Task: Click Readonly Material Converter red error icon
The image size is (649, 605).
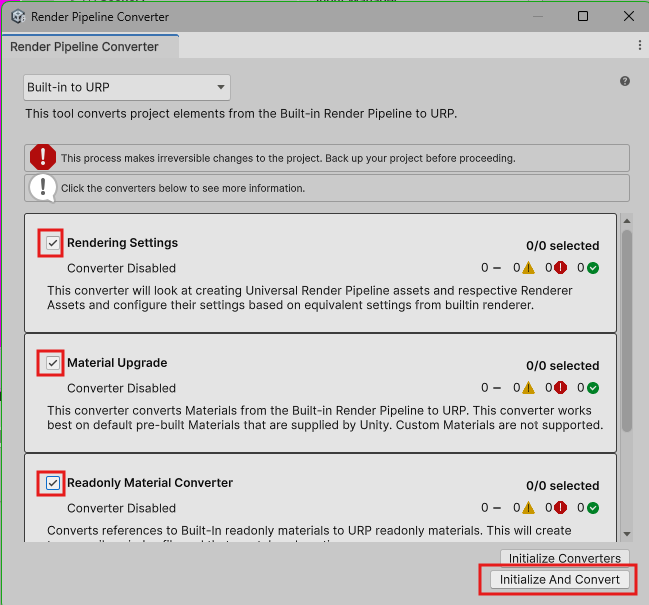Action: [x=560, y=507]
